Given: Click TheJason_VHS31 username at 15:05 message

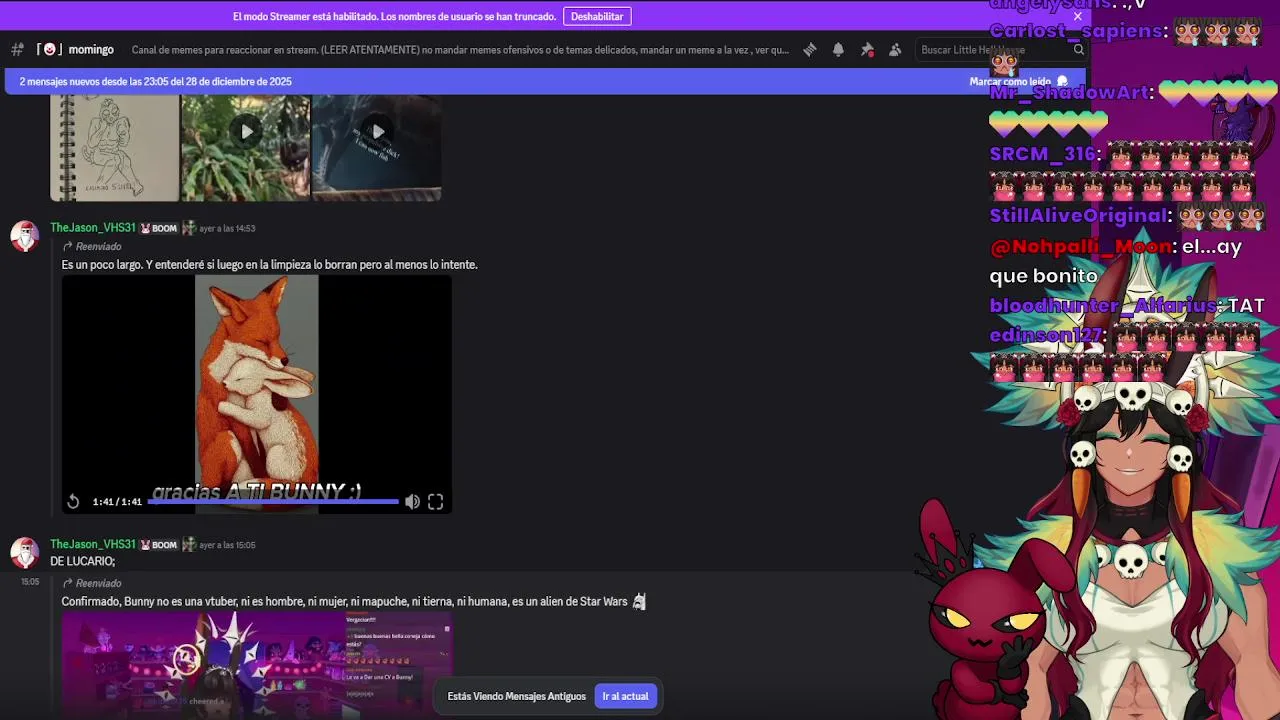Looking at the screenshot, I should coord(92,545).
